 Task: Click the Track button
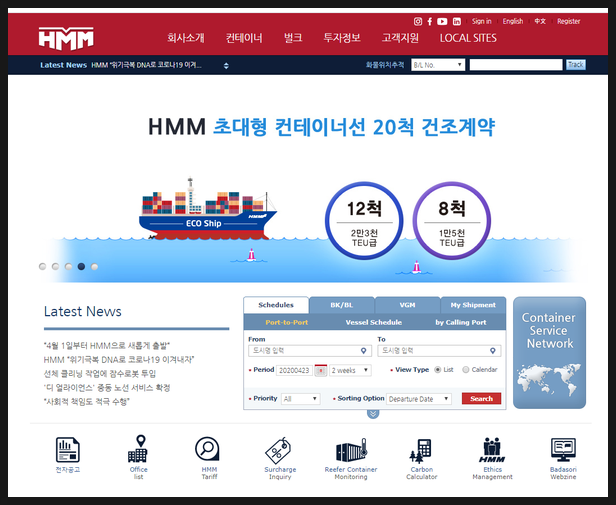576,65
